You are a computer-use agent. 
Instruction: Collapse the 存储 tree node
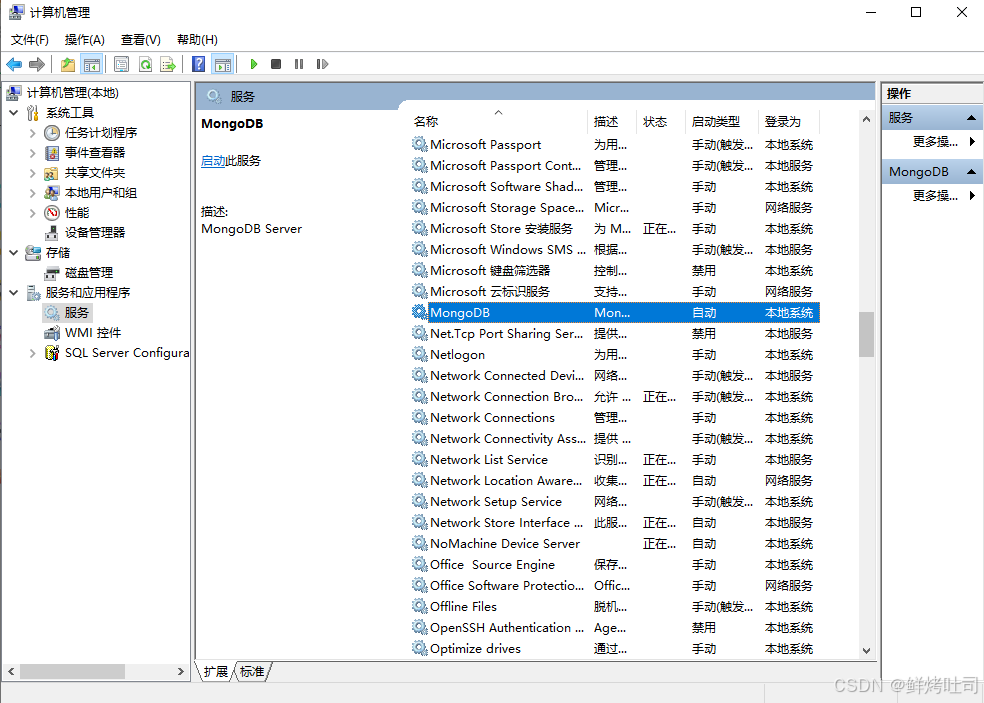click(x=14, y=253)
